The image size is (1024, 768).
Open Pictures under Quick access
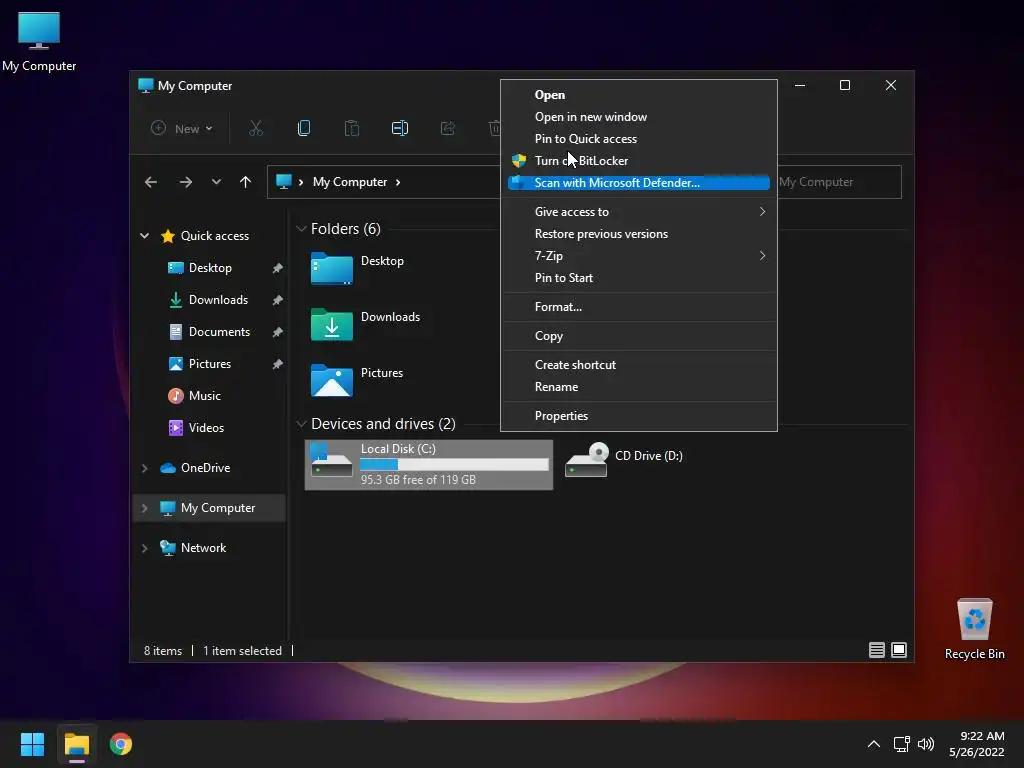tap(210, 364)
